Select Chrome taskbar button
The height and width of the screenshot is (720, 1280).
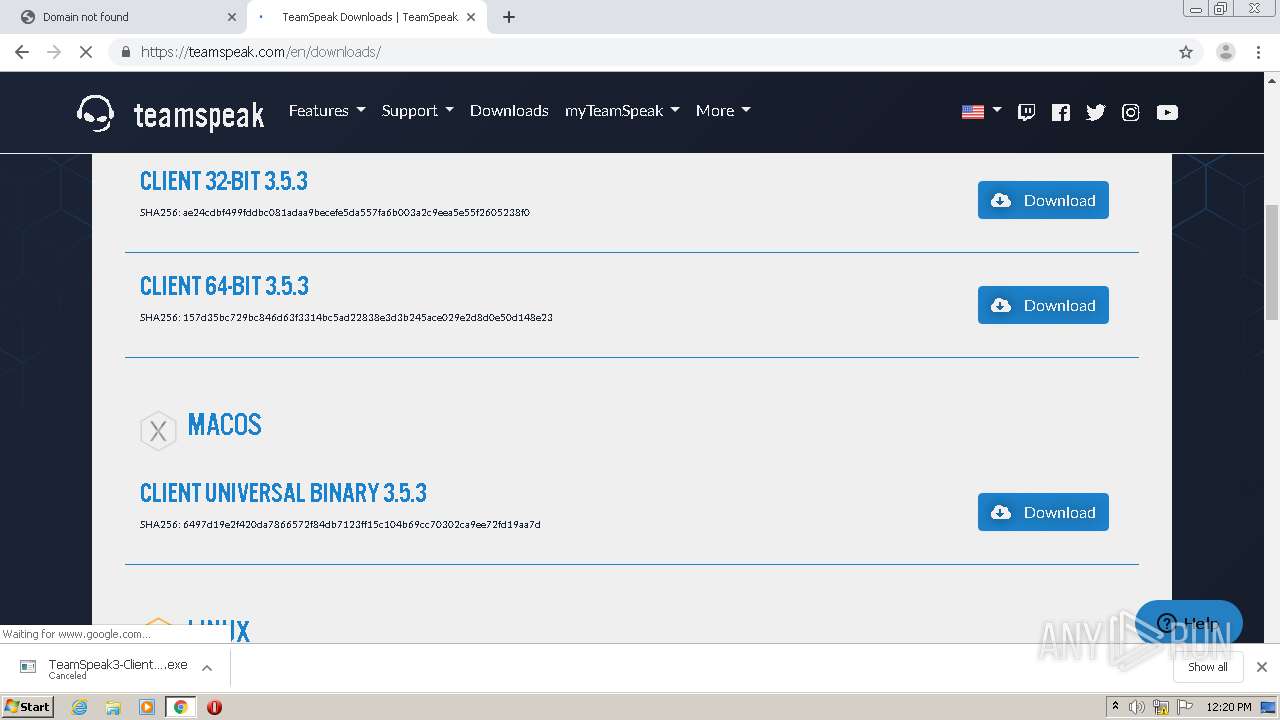pos(180,707)
